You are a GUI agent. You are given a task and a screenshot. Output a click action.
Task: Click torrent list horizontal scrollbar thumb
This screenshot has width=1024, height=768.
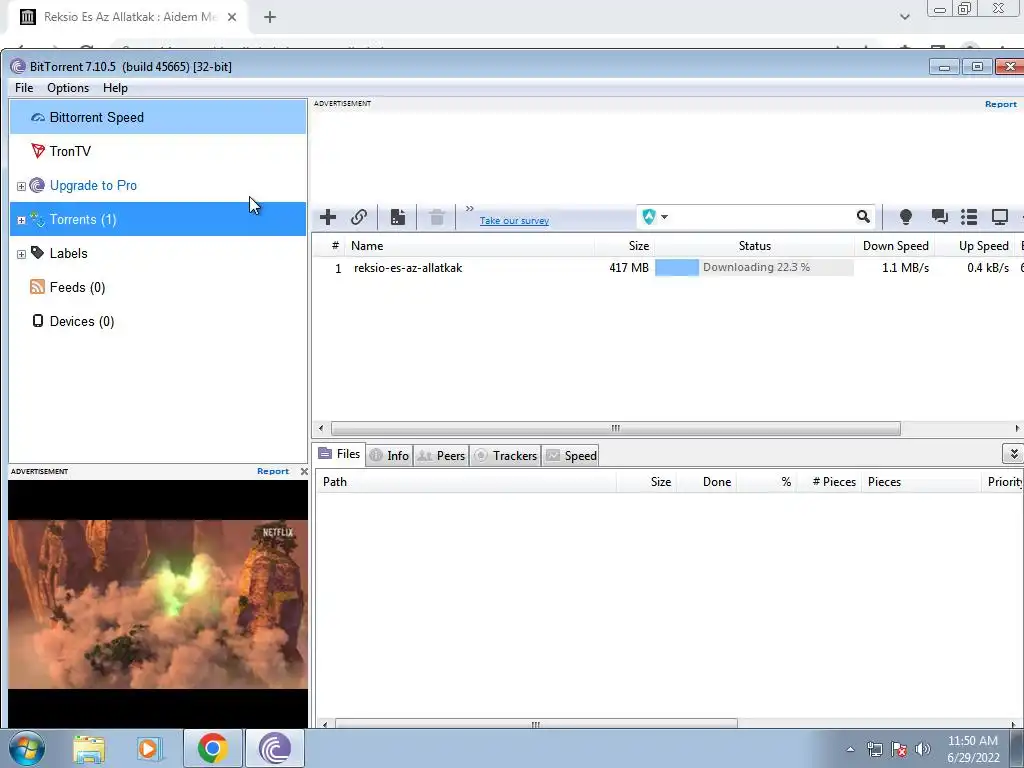(616, 428)
